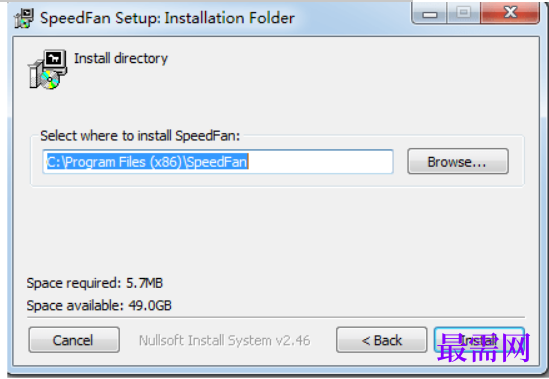Click the 'Select where to install SpeedFan:' label

(140, 136)
